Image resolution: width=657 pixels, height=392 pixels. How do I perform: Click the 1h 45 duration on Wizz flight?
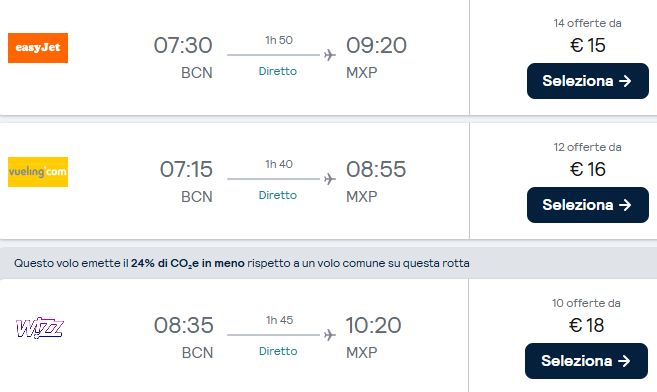tap(279, 320)
